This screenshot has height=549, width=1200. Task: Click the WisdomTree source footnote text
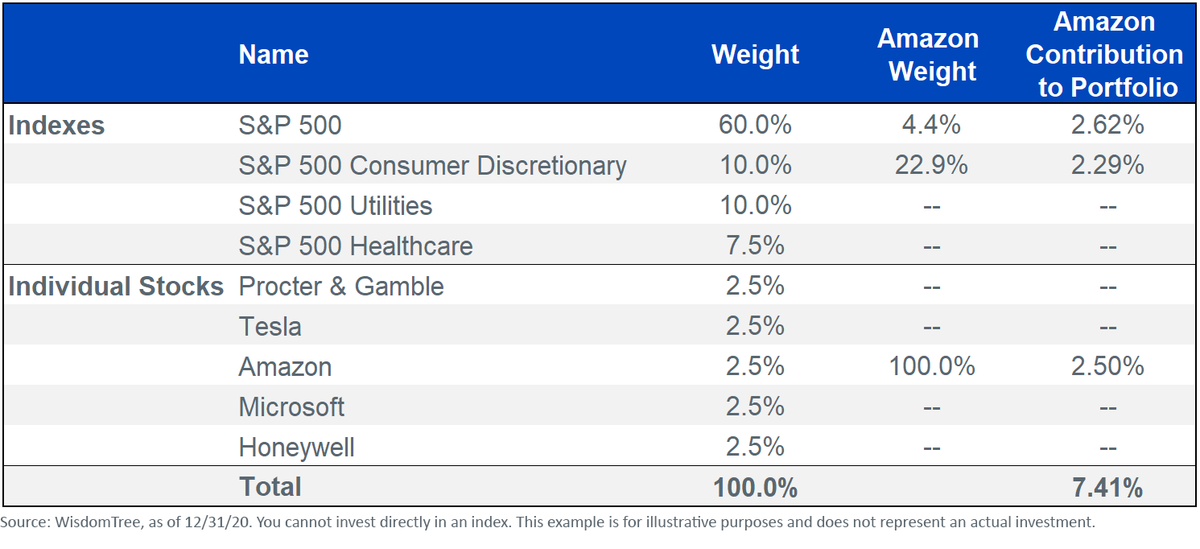pos(548,523)
